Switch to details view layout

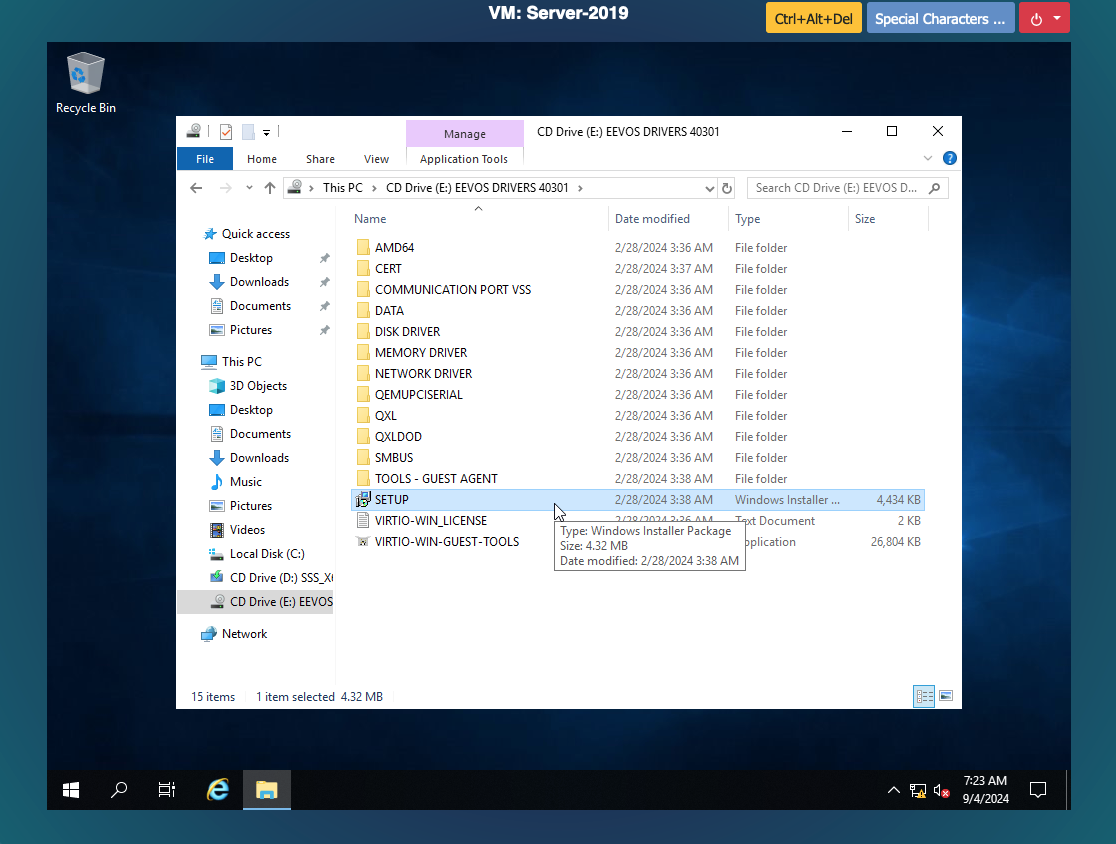[924, 696]
